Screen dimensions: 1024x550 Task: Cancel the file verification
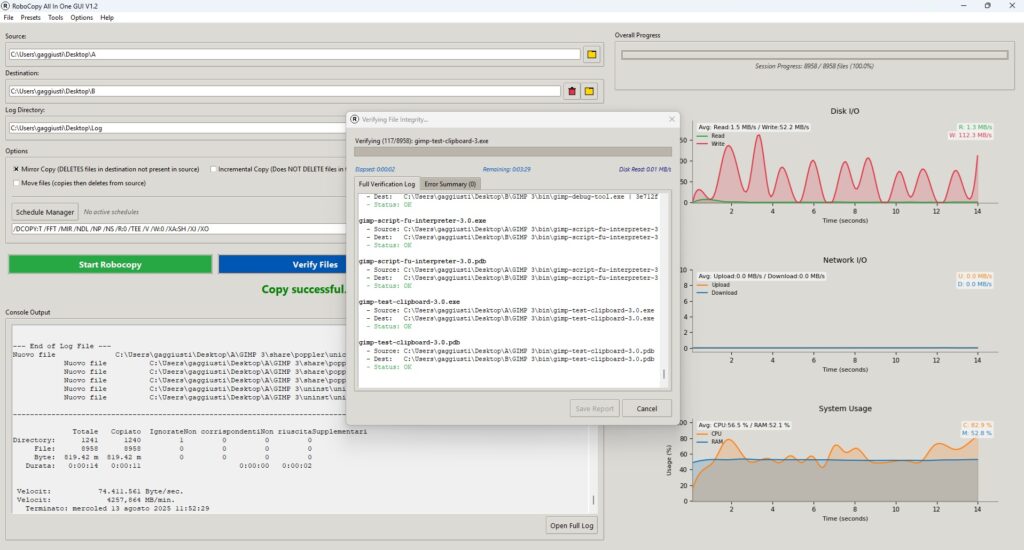(x=647, y=408)
